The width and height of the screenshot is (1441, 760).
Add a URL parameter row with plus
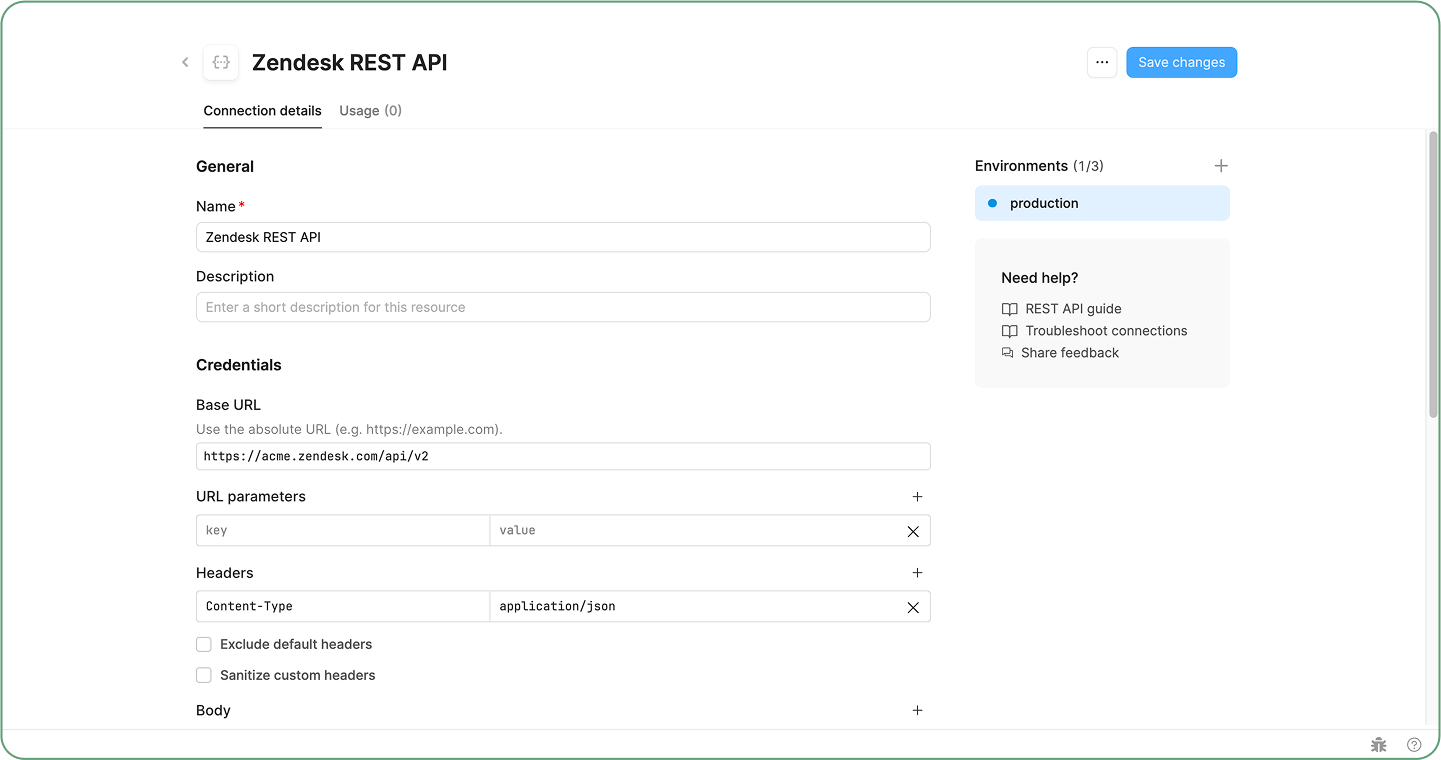(918, 497)
